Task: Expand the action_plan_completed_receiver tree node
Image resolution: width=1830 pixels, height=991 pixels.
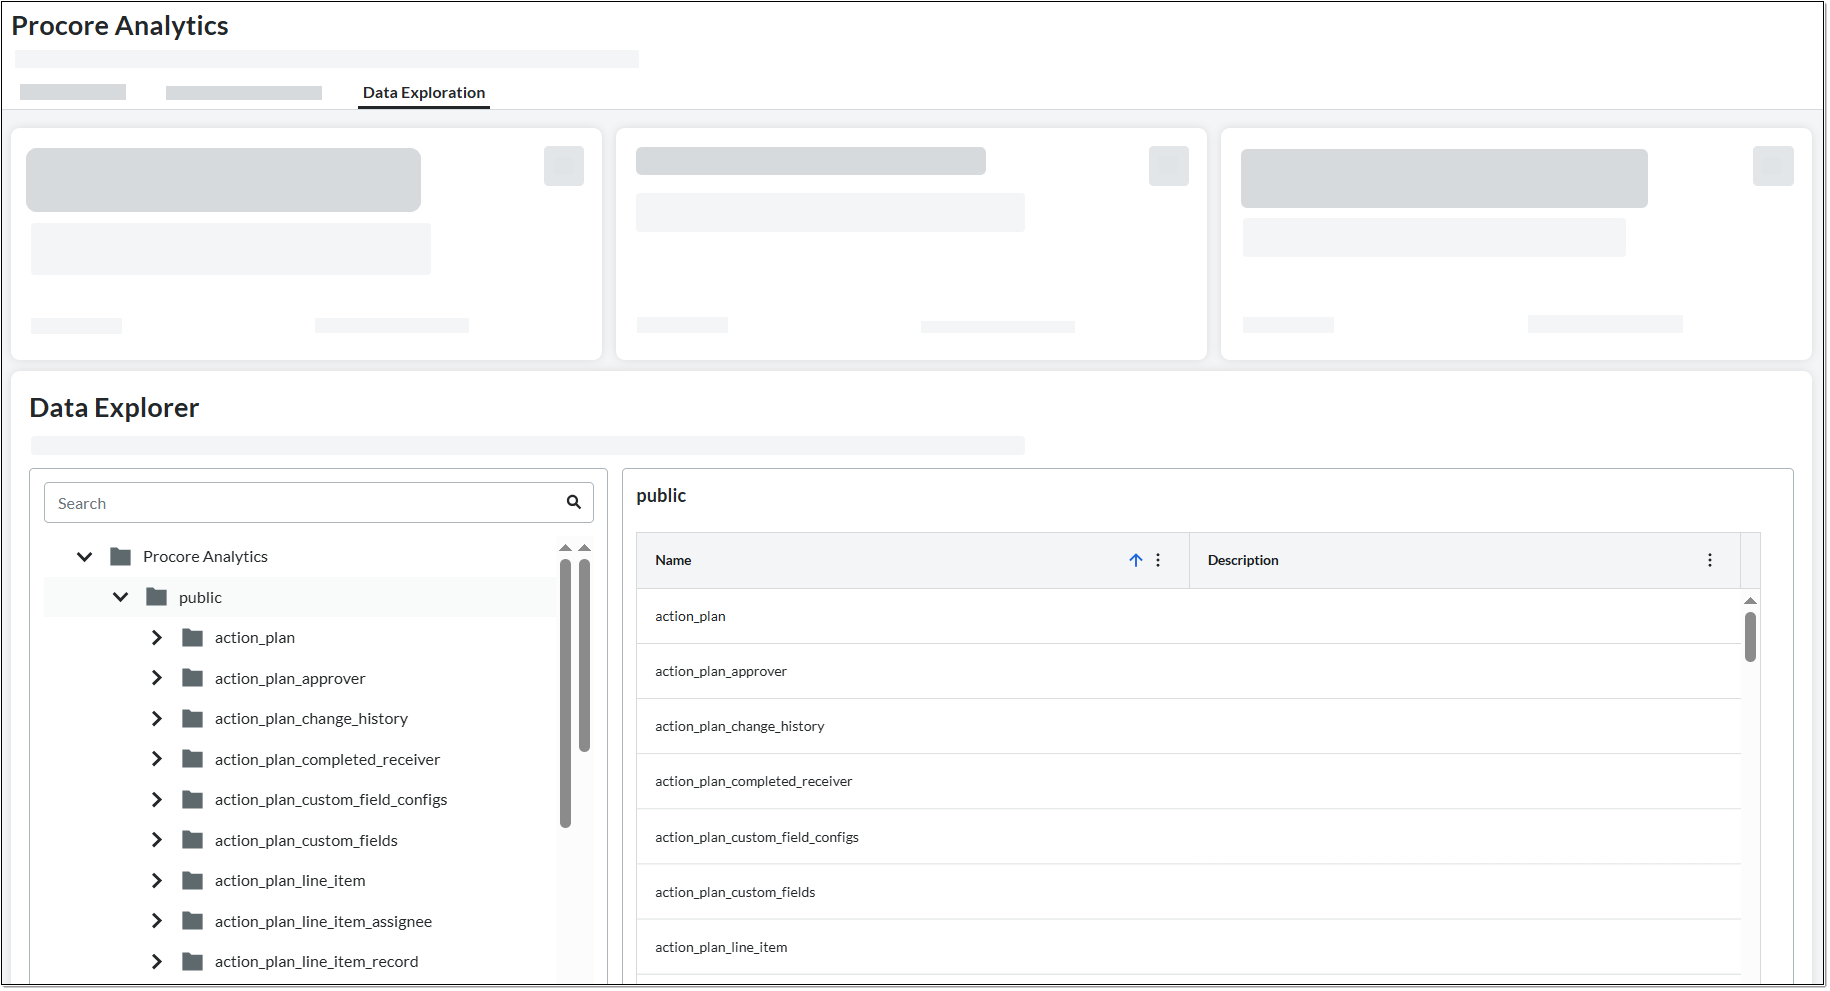Action: 157,759
